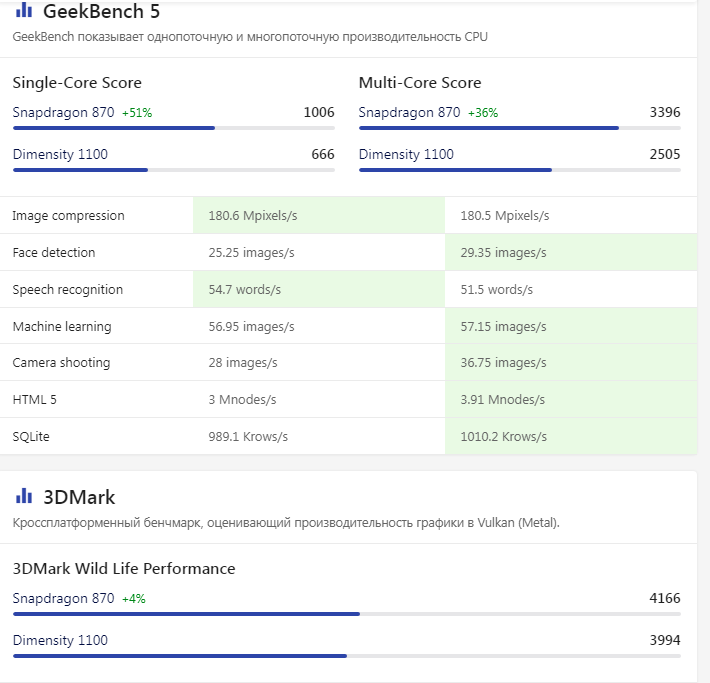The width and height of the screenshot is (710, 683).
Task: Click the 3 Mnodes/s cell
Action: (x=319, y=400)
